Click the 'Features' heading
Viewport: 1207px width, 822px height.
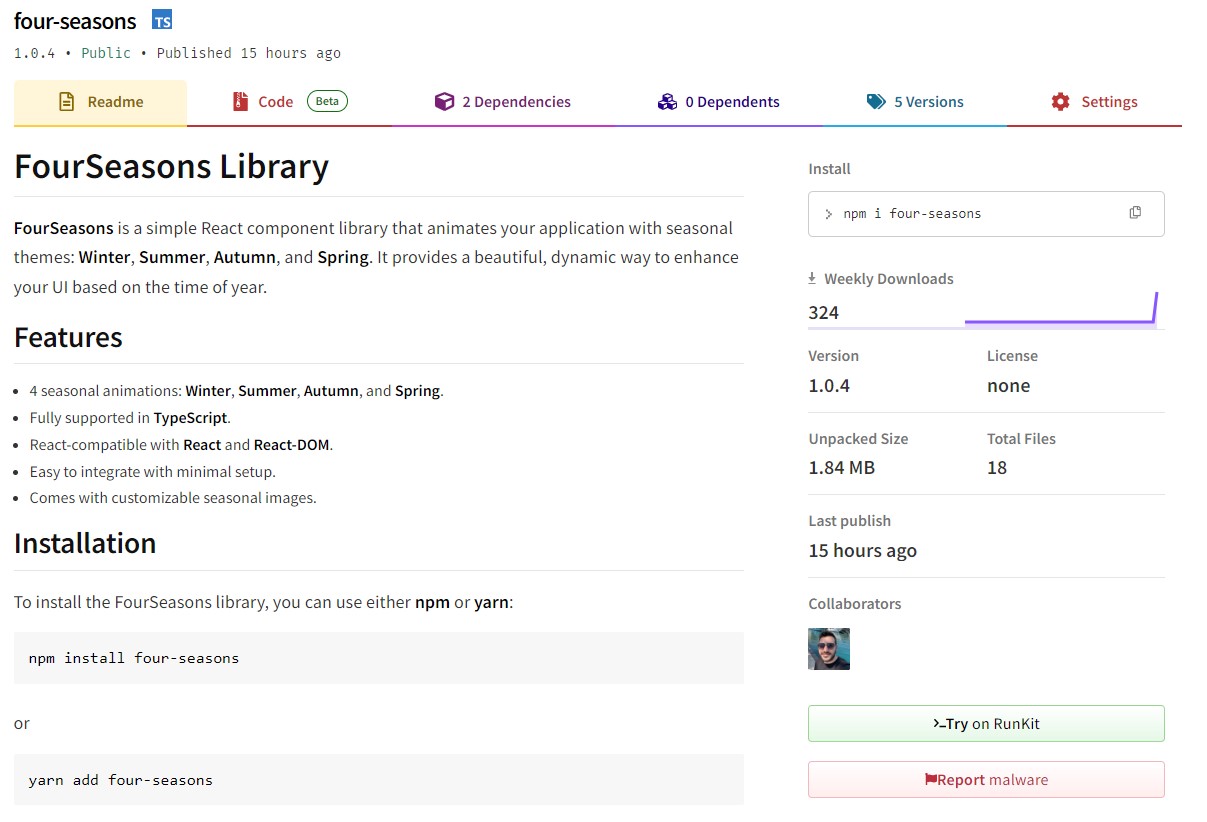pos(68,338)
